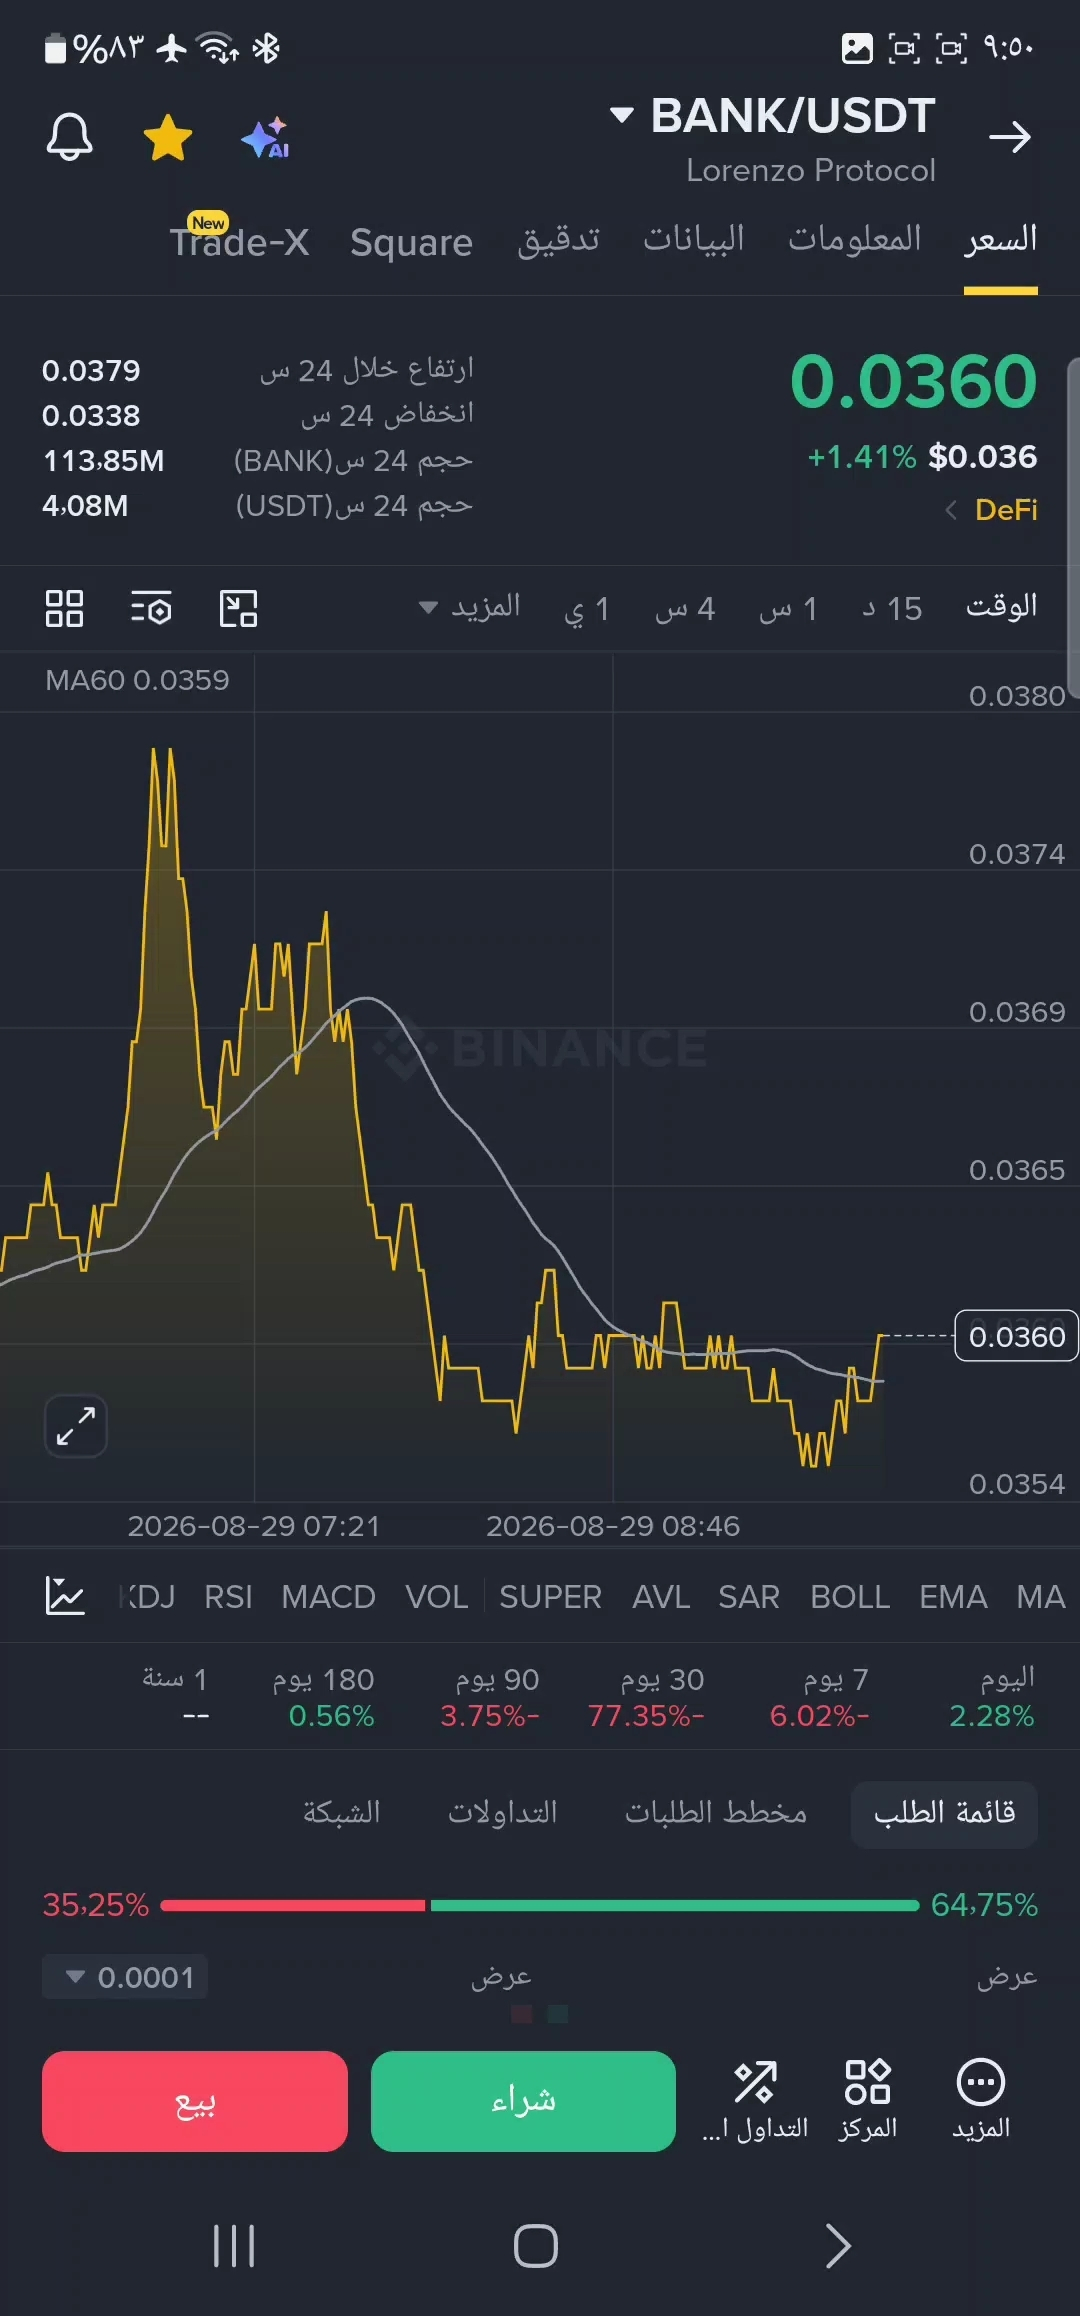Tap the حجم 24 س (USDT) volume 4.08M

tap(85, 506)
